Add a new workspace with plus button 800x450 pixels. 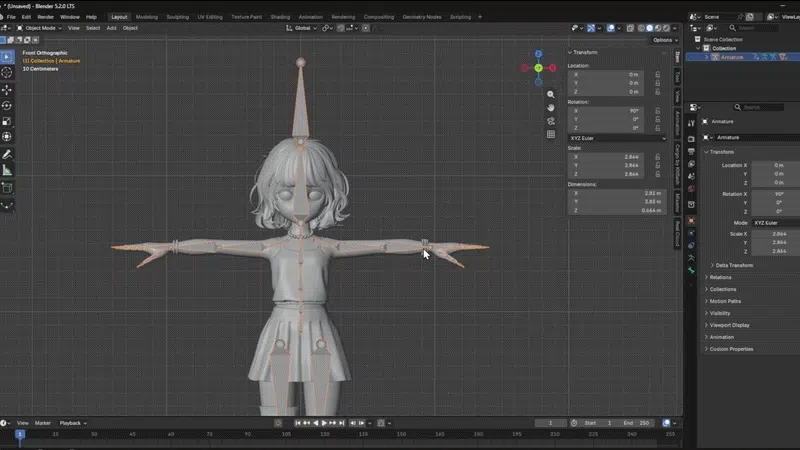click(480, 17)
